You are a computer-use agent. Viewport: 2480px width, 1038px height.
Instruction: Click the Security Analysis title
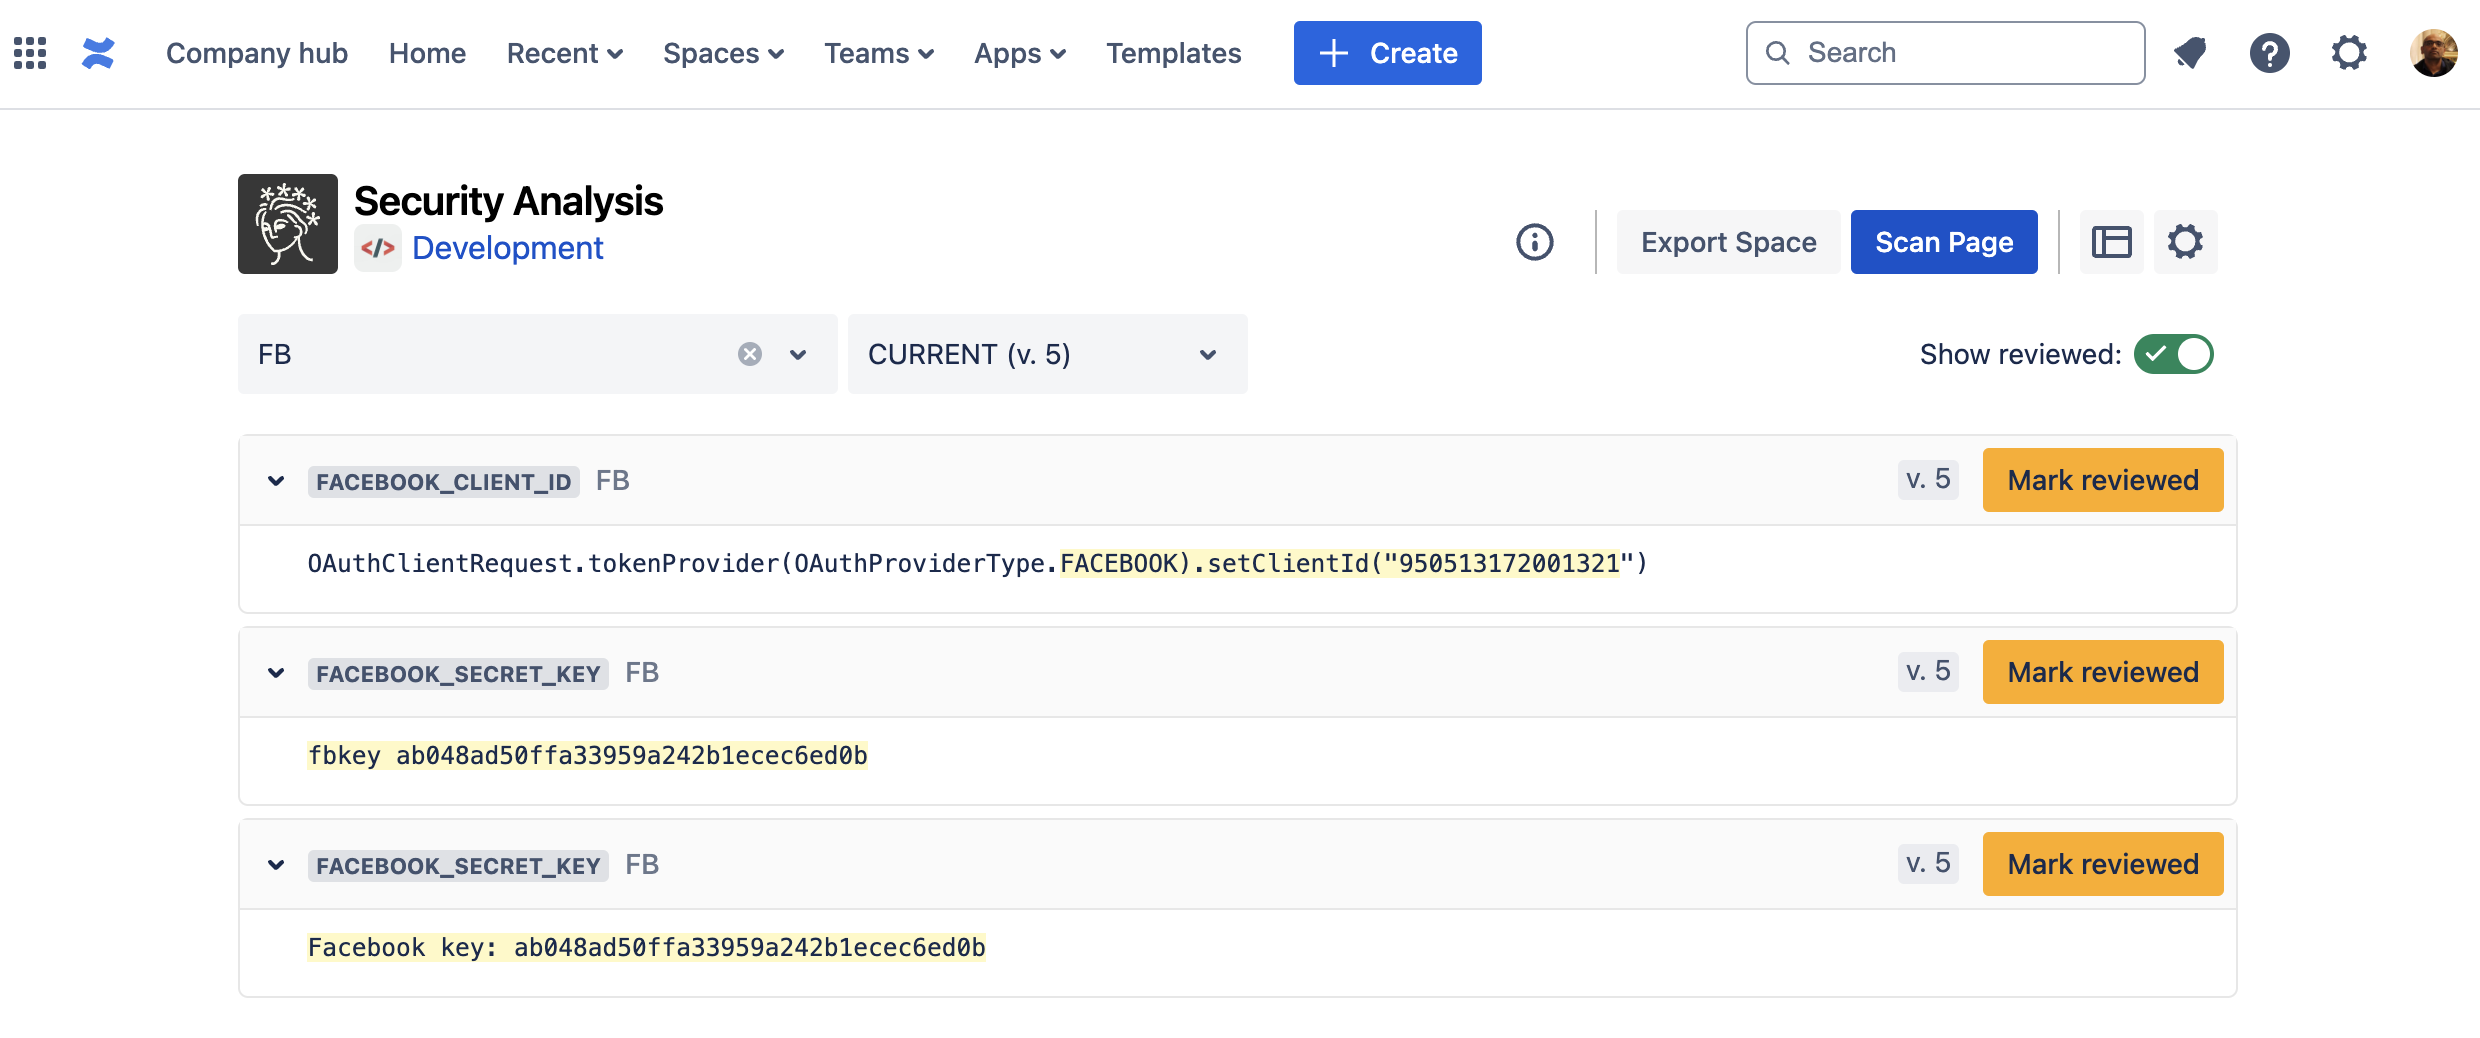(x=508, y=201)
